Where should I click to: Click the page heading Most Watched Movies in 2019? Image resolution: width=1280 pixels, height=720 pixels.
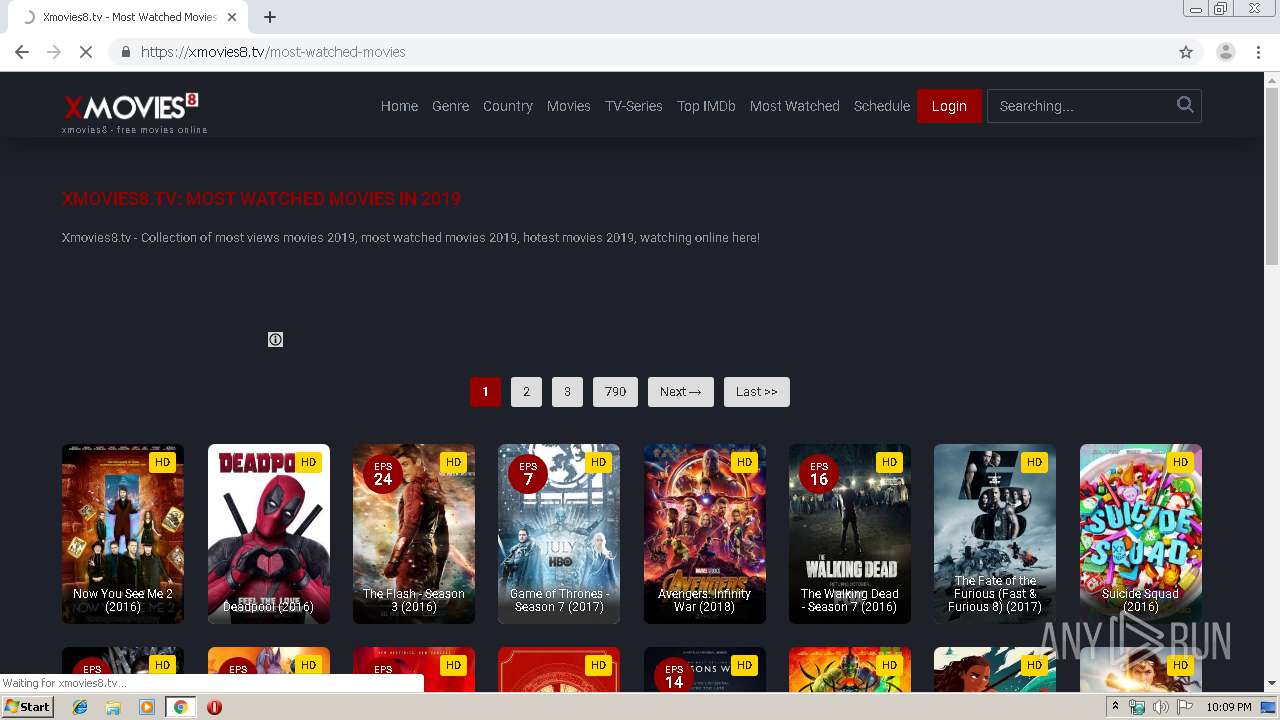[x=261, y=199]
